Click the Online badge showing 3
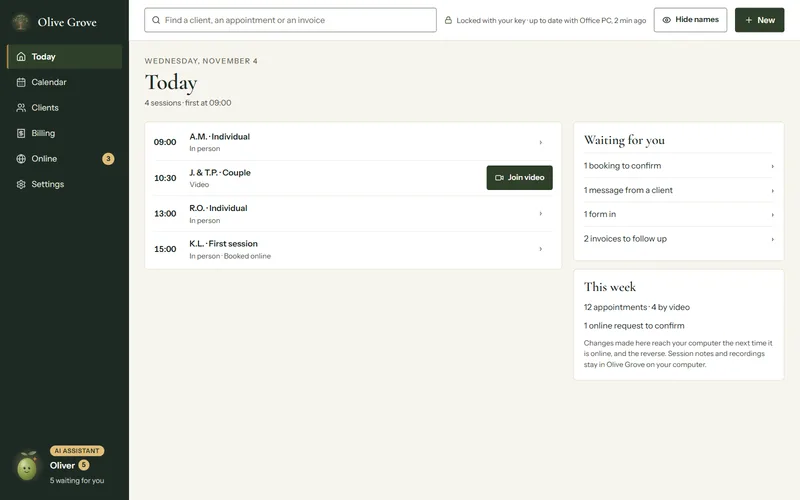 pos(108,159)
